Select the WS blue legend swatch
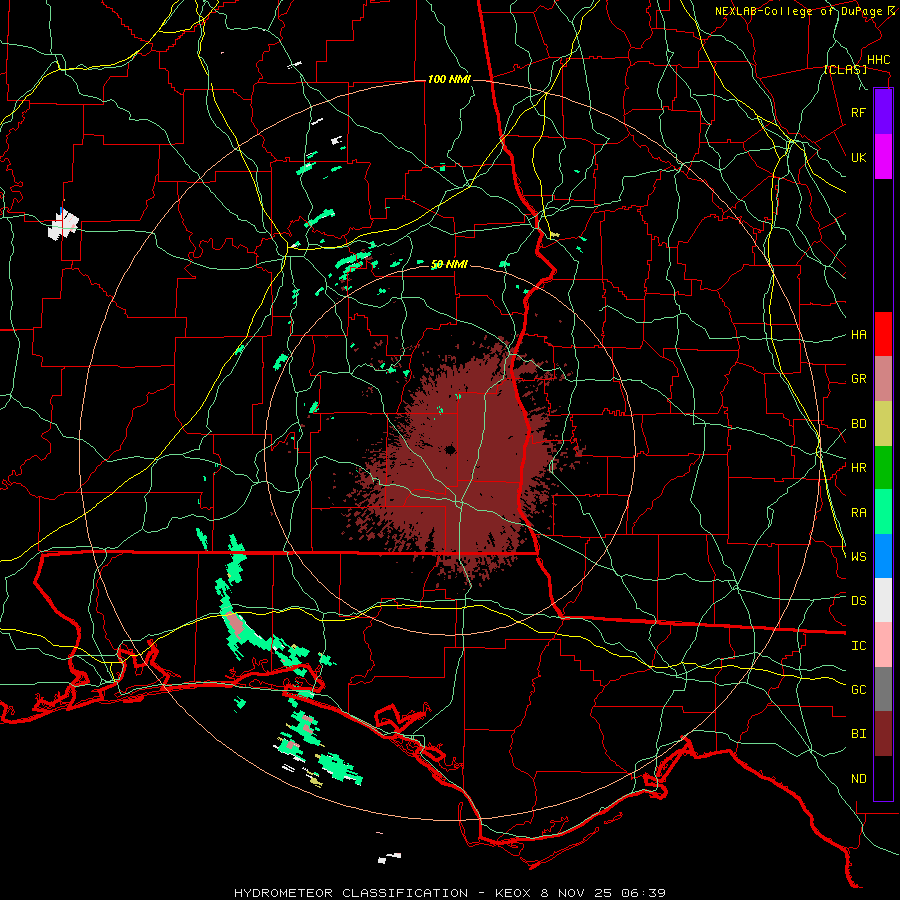The image size is (900, 900). pos(883,556)
